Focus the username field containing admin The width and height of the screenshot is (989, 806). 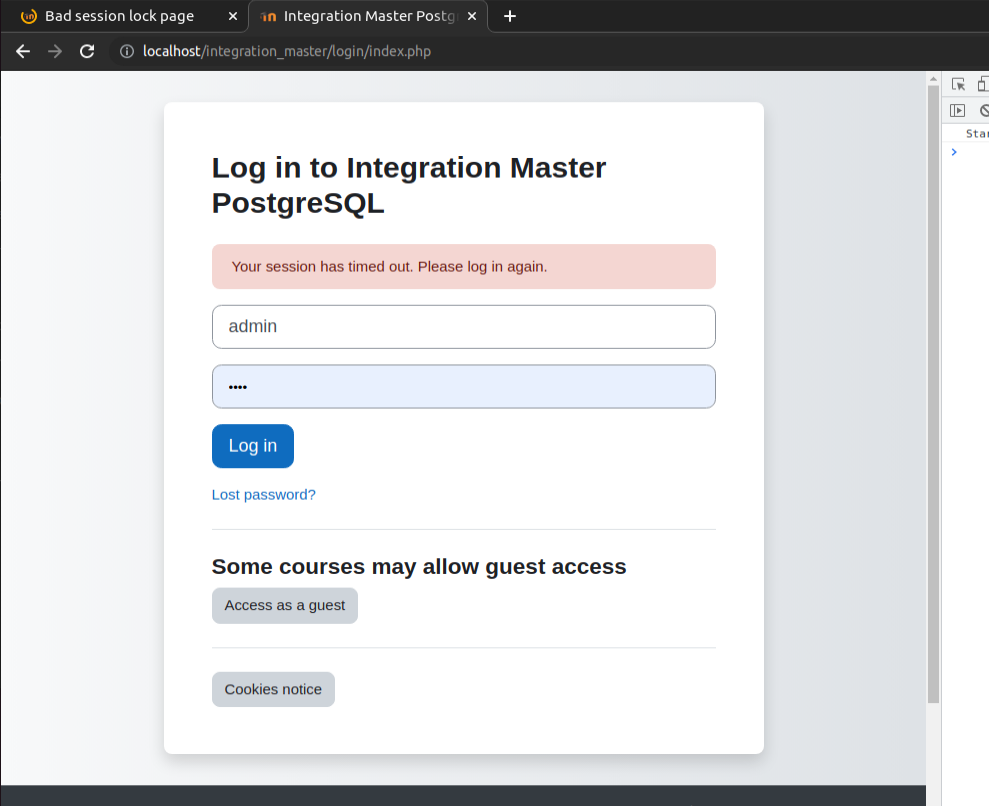point(464,327)
